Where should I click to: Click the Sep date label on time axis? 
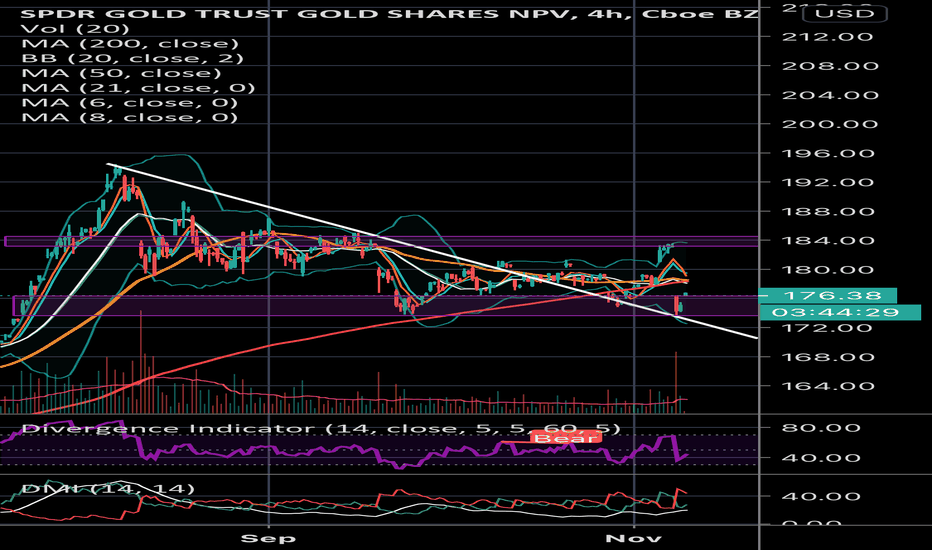pyautogui.click(x=269, y=538)
